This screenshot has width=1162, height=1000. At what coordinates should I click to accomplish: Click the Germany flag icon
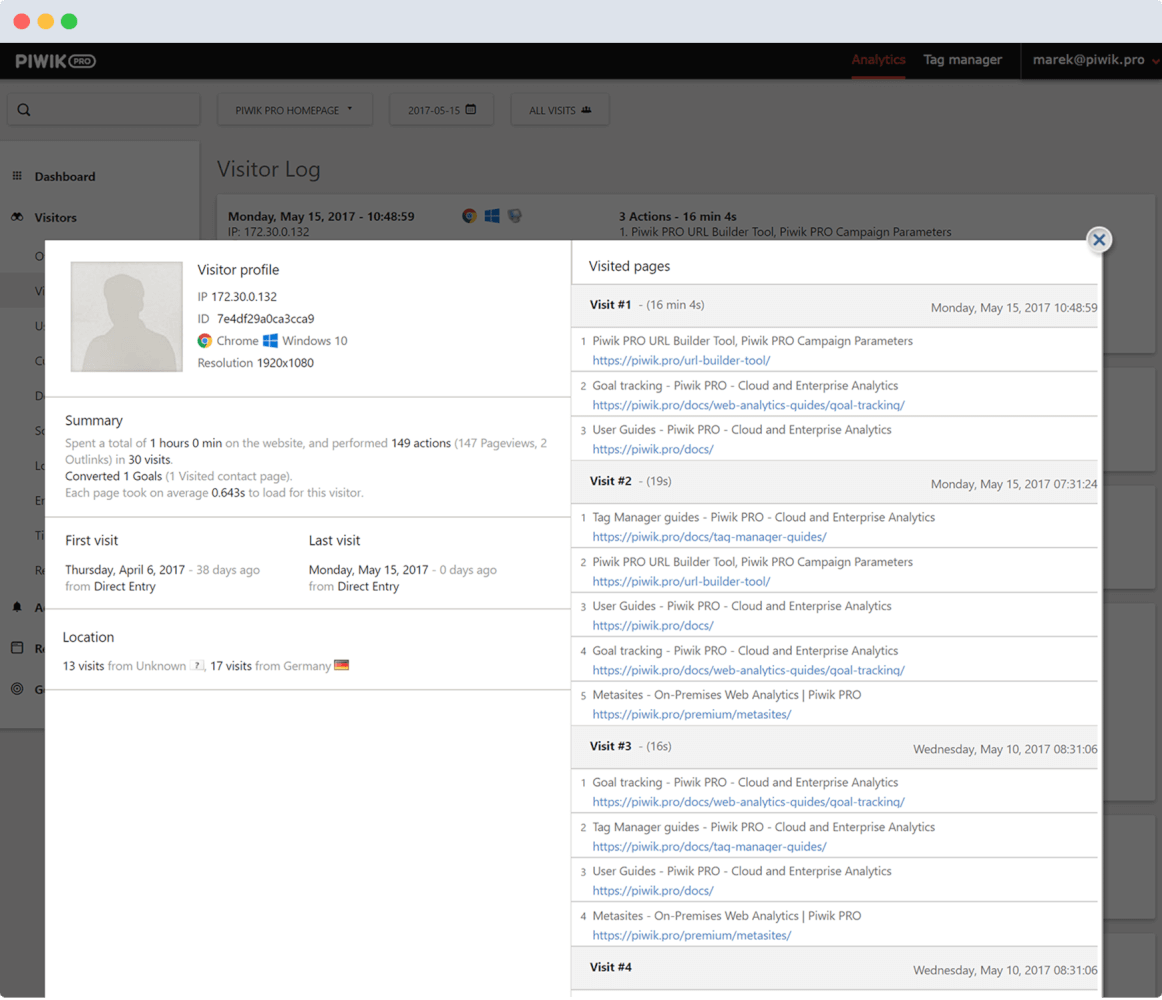click(x=342, y=665)
